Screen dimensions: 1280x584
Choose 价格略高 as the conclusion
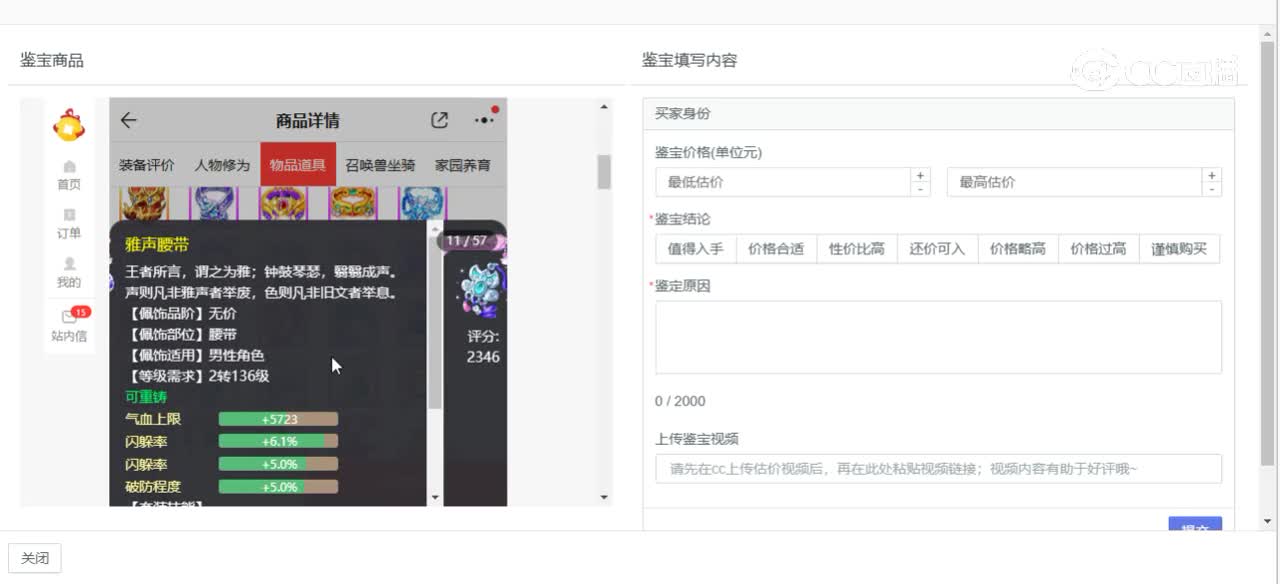[1018, 249]
